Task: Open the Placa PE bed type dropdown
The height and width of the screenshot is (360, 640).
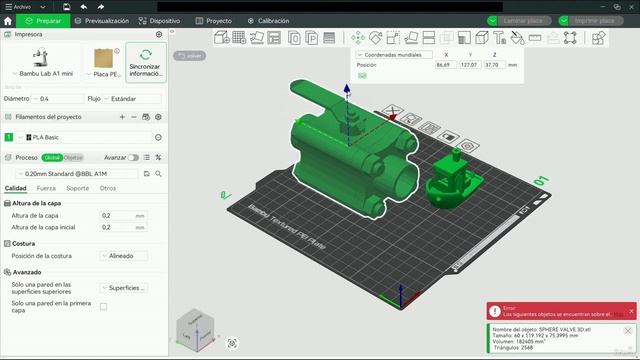Action: point(104,74)
